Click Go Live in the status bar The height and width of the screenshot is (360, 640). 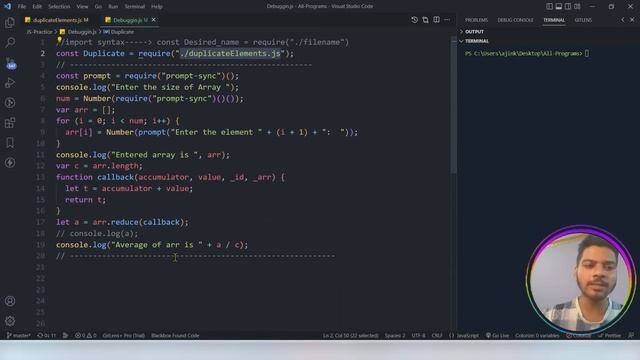click(497, 336)
